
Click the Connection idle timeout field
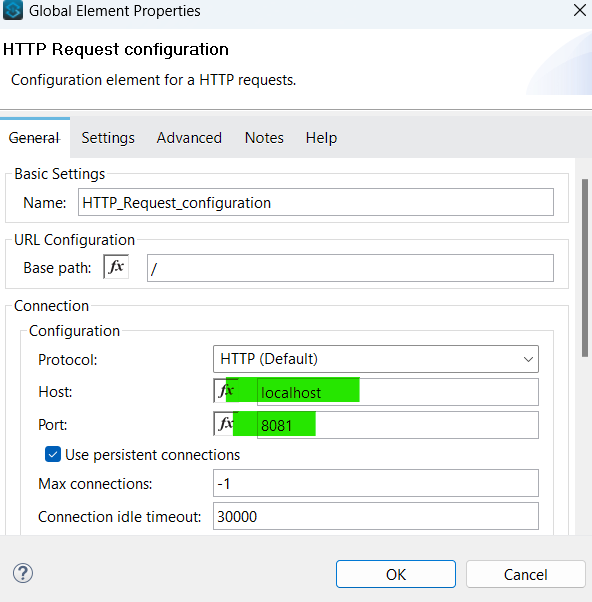tap(376, 516)
